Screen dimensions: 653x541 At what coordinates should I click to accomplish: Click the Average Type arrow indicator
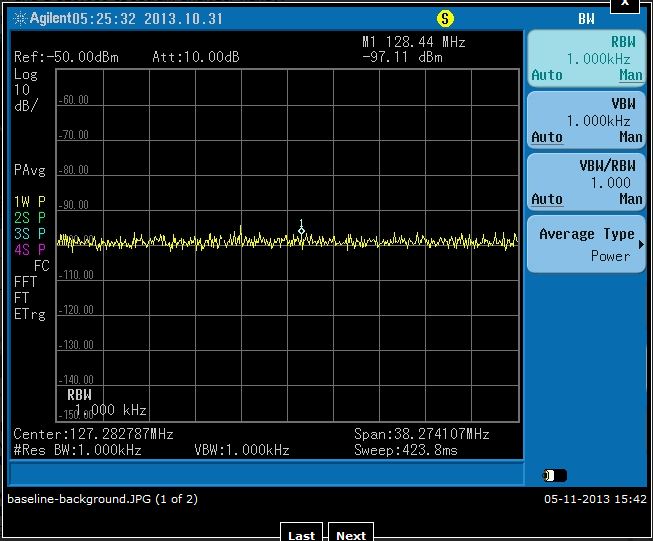(641, 245)
